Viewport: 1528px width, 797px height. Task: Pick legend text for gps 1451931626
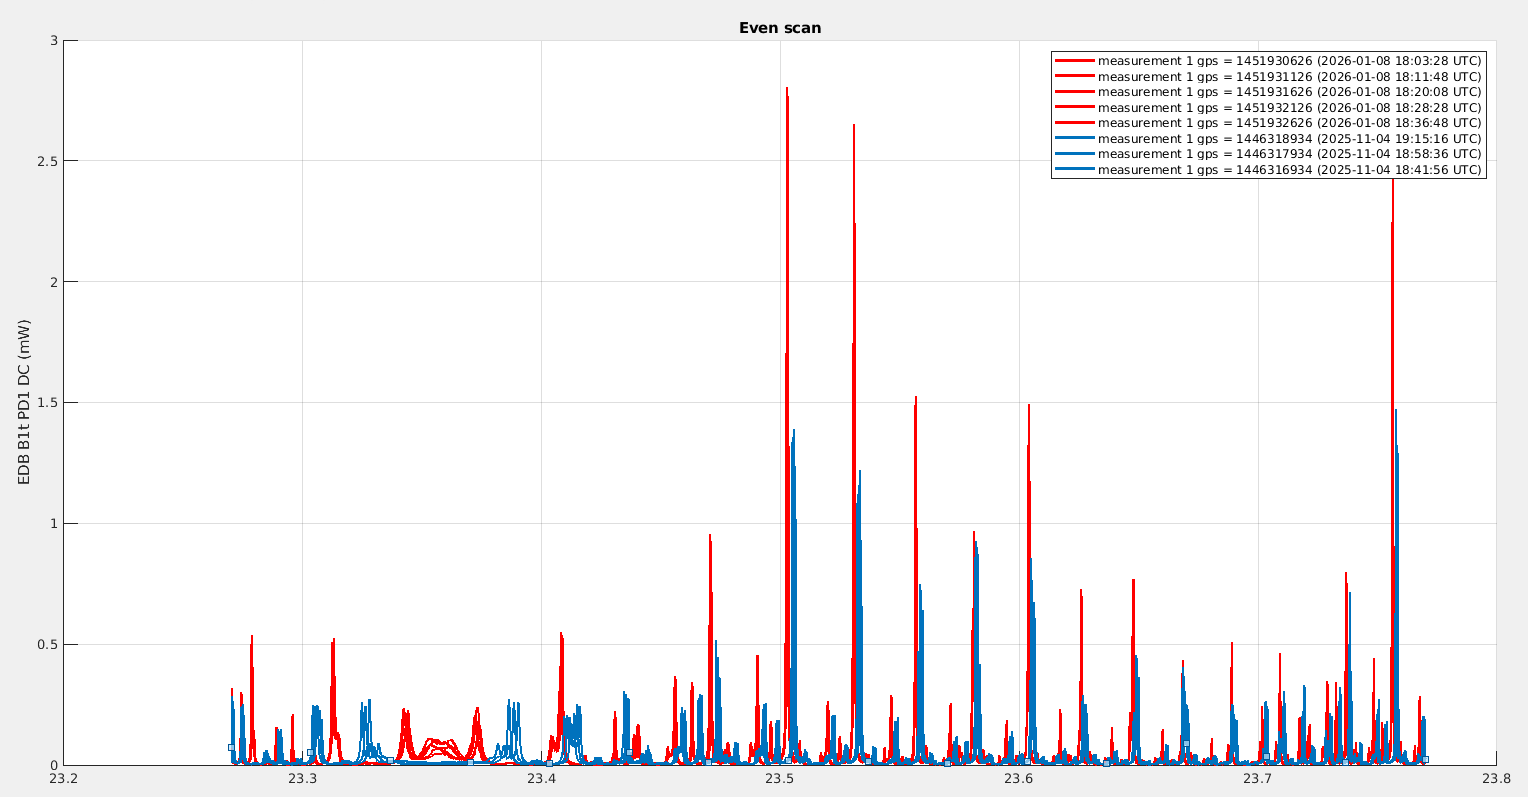pyautogui.click(x=1289, y=92)
